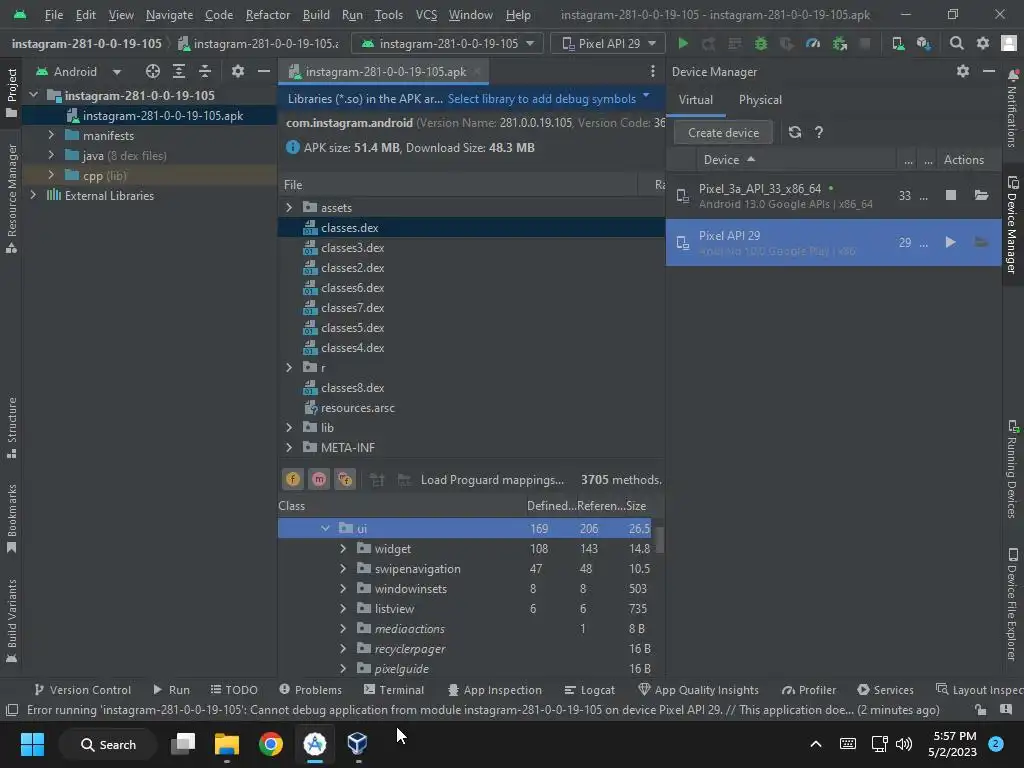Image resolution: width=1024 pixels, height=768 pixels.
Task: Expand the swipenavigation package
Action: click(x=343, y=569)
